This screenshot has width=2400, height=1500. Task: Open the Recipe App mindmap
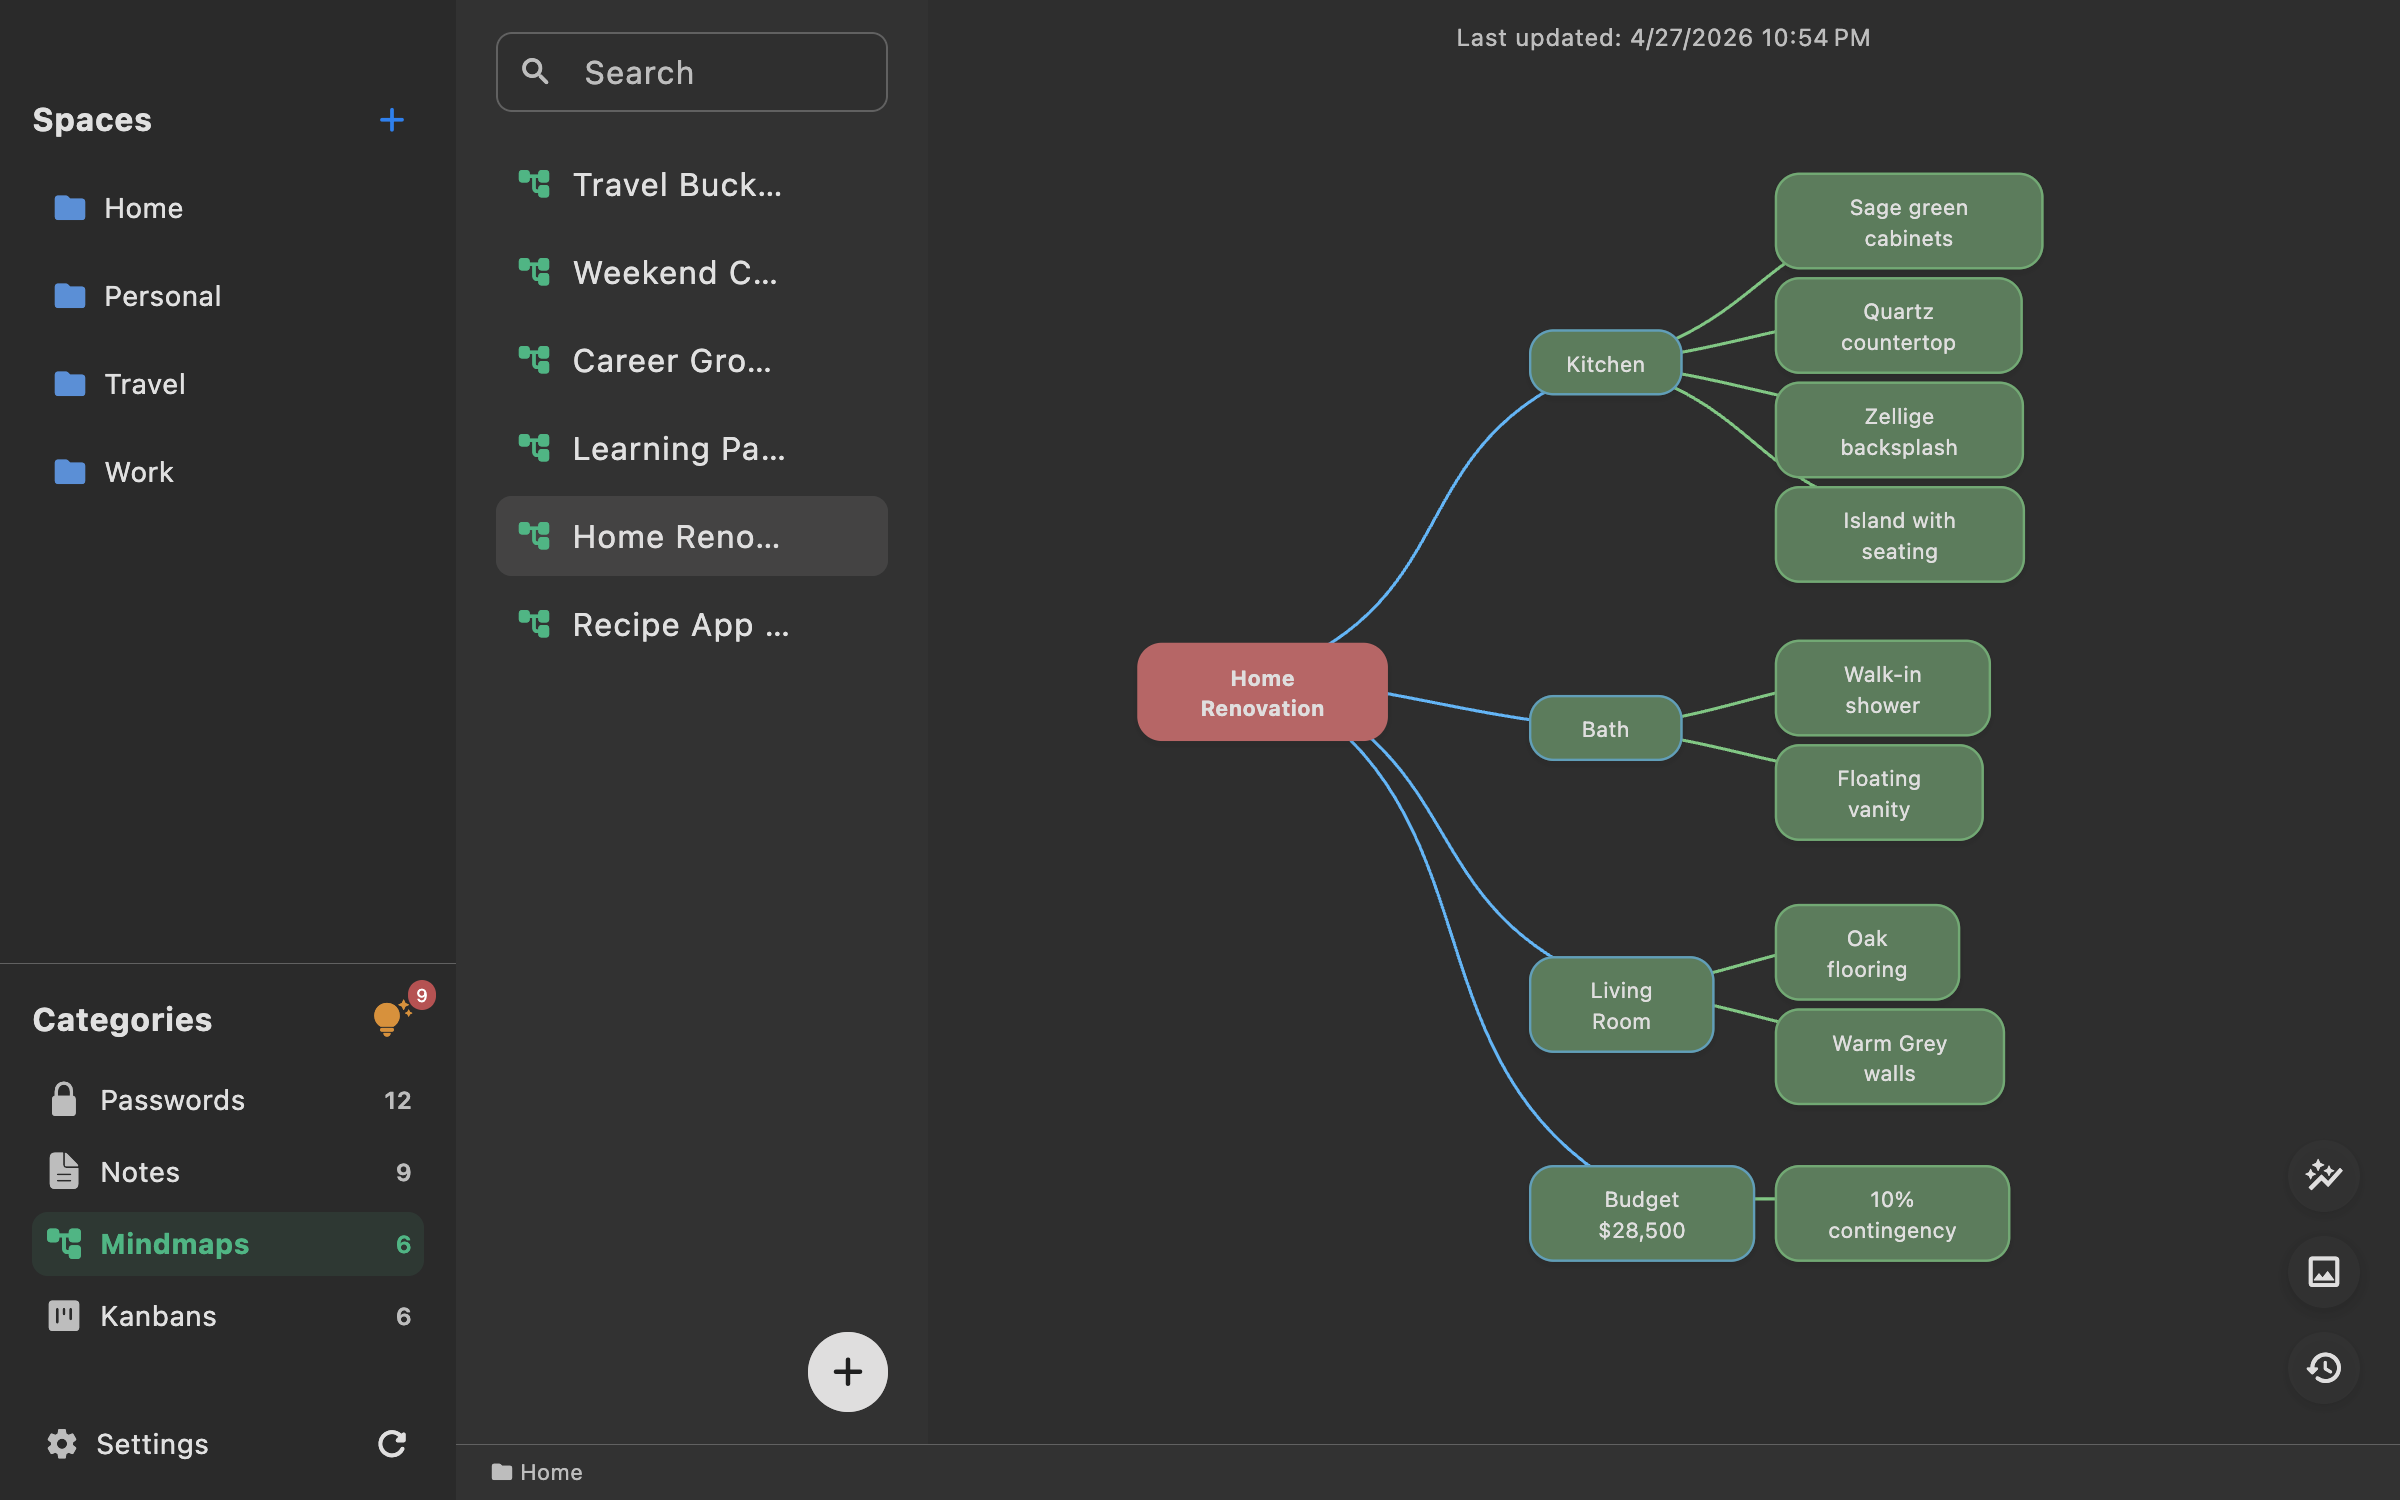691,624
